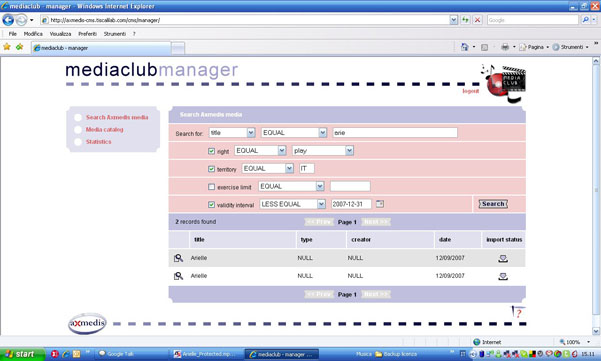Click the Media Club logo
Screen dimensions: 601x361
[504, 84]
